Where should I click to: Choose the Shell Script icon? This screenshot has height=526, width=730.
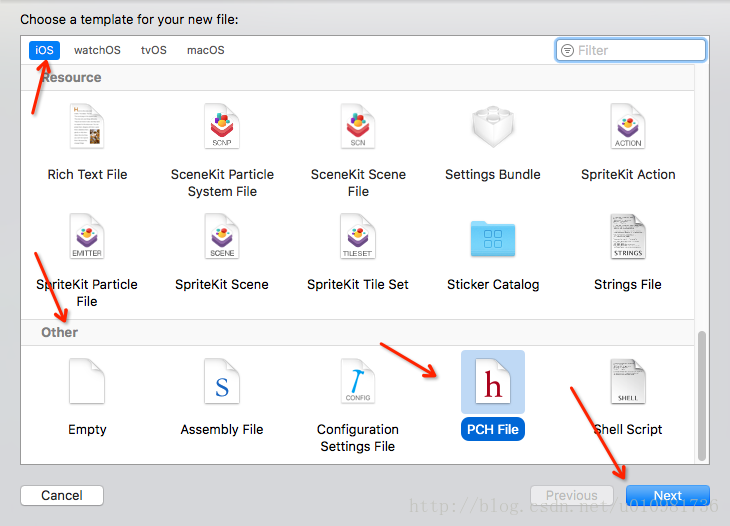pos(628,381)
